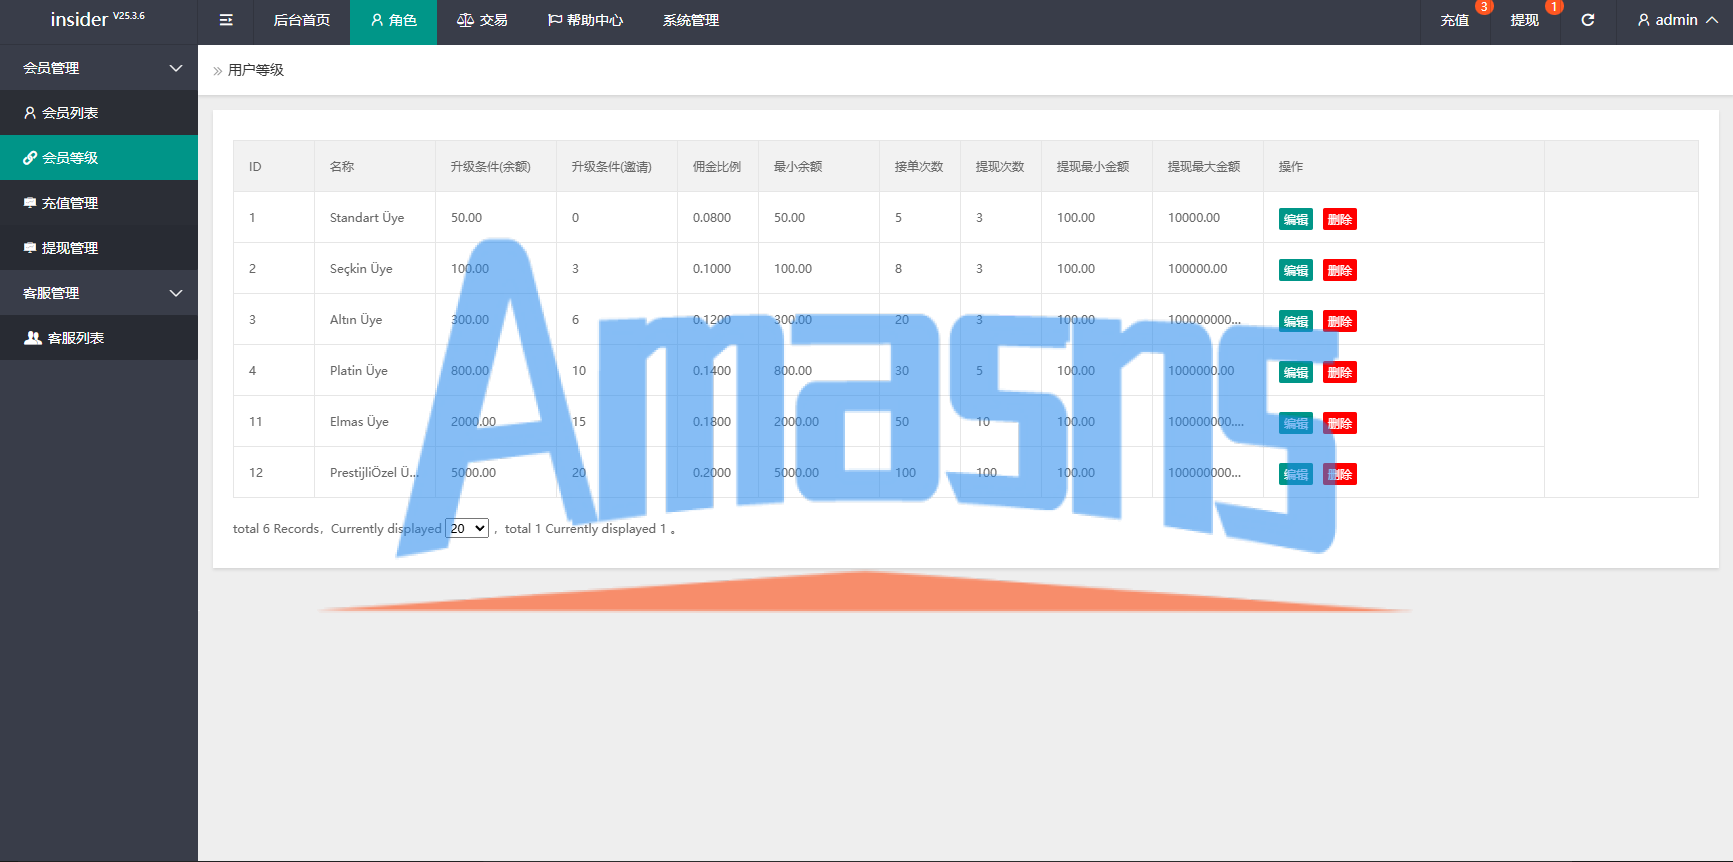Click the 提现次数 column header
This screenshot has height=862, width=1733.
pyautogui.click(x=1000, y=166)
